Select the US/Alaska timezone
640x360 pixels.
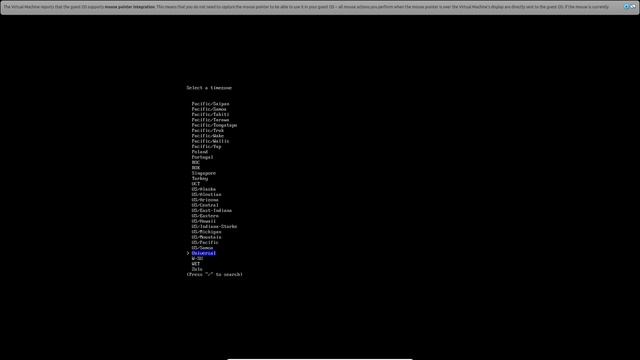204,189
